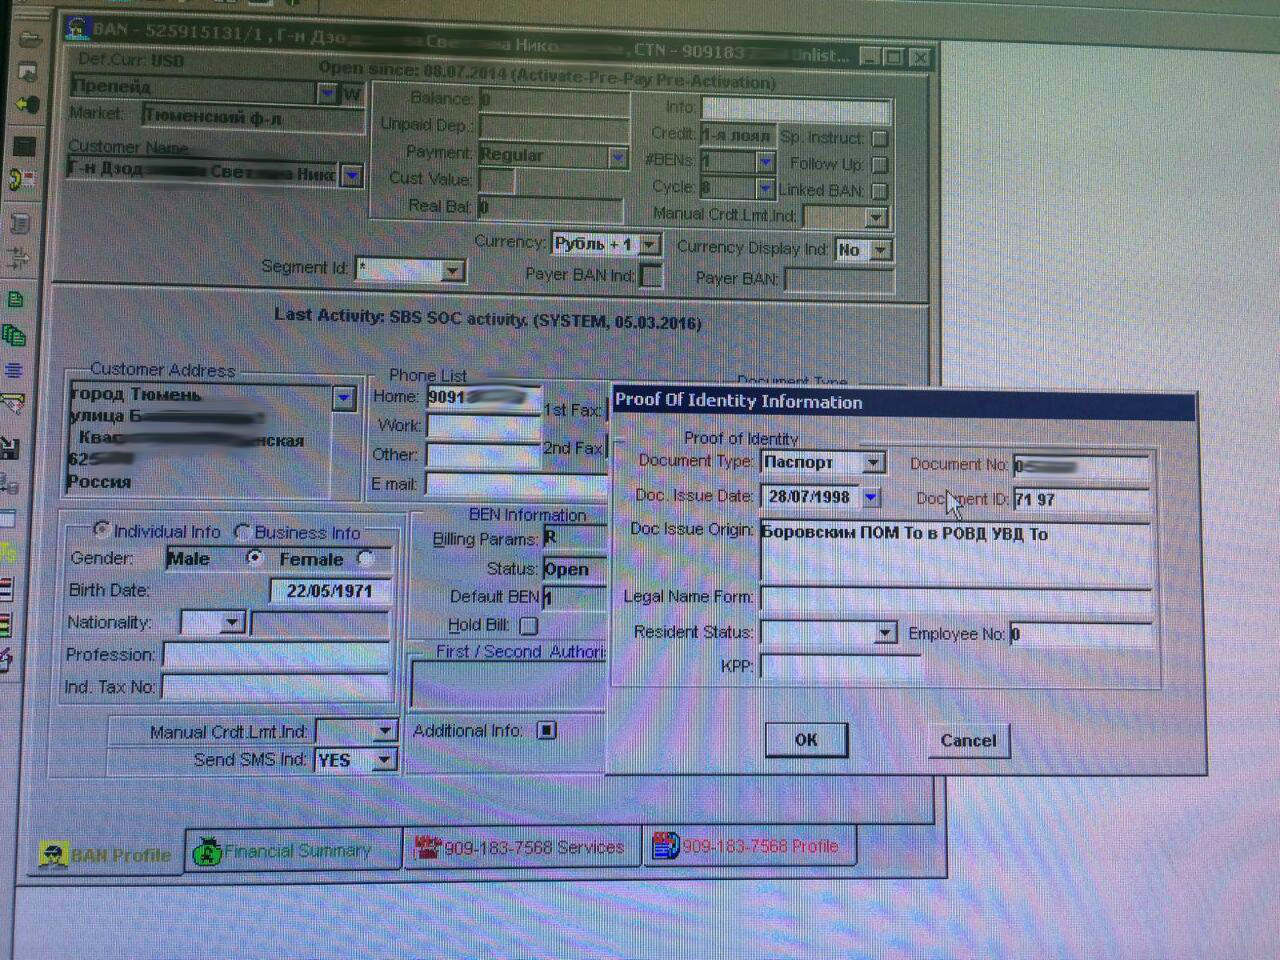Open the Document Type dropdown
This screenshot has width=1280, height=960.
tap(873, 462)
